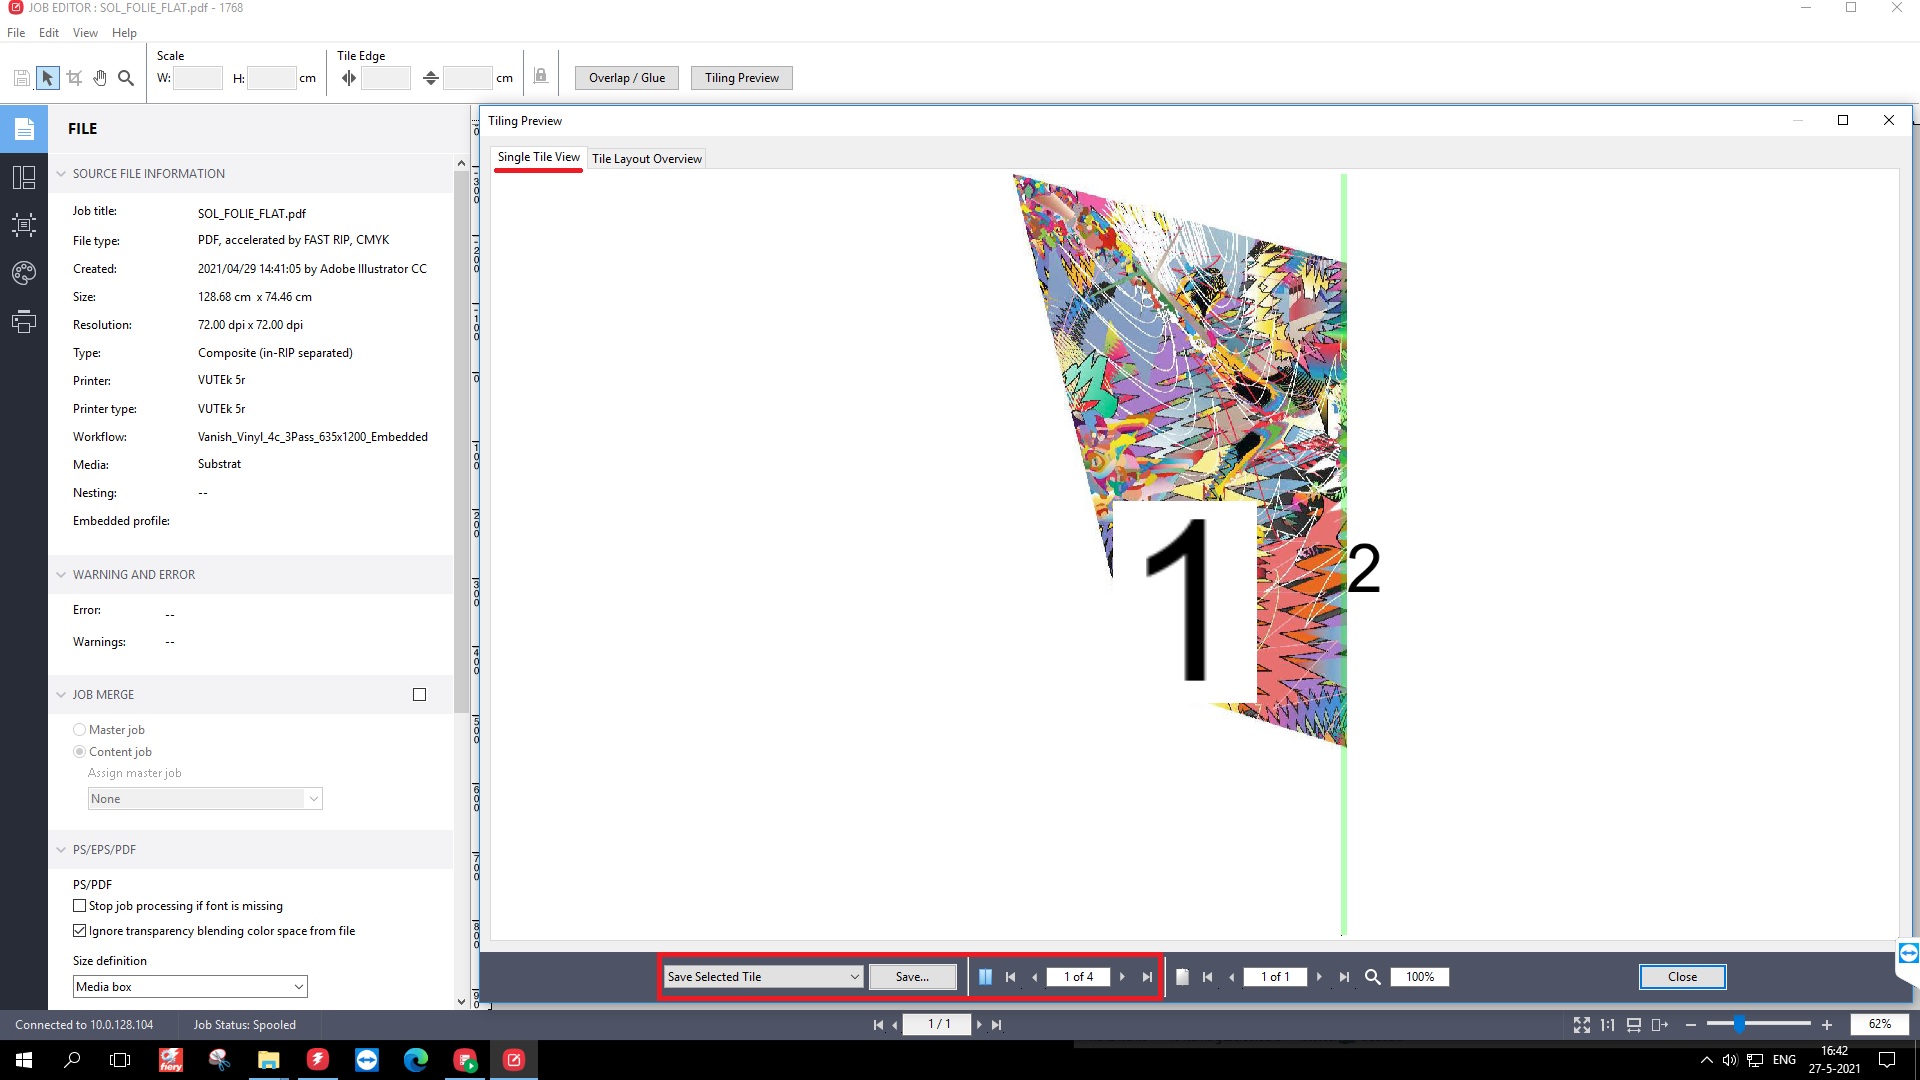Open the View menu
The height and width of the screenshot is (1080, 1920).
[x=85, y=33]
